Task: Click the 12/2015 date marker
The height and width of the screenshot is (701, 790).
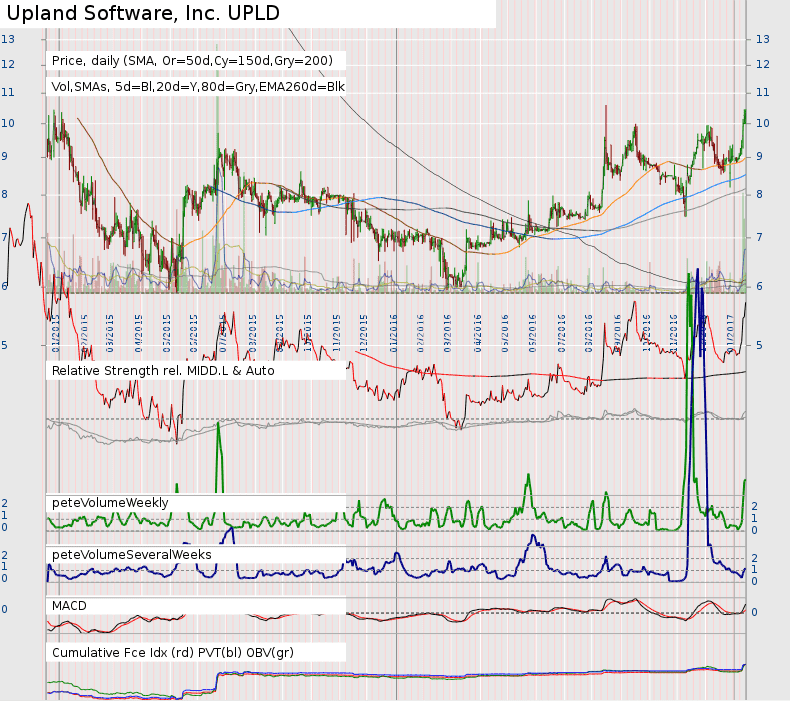Action: coord(364,333)
